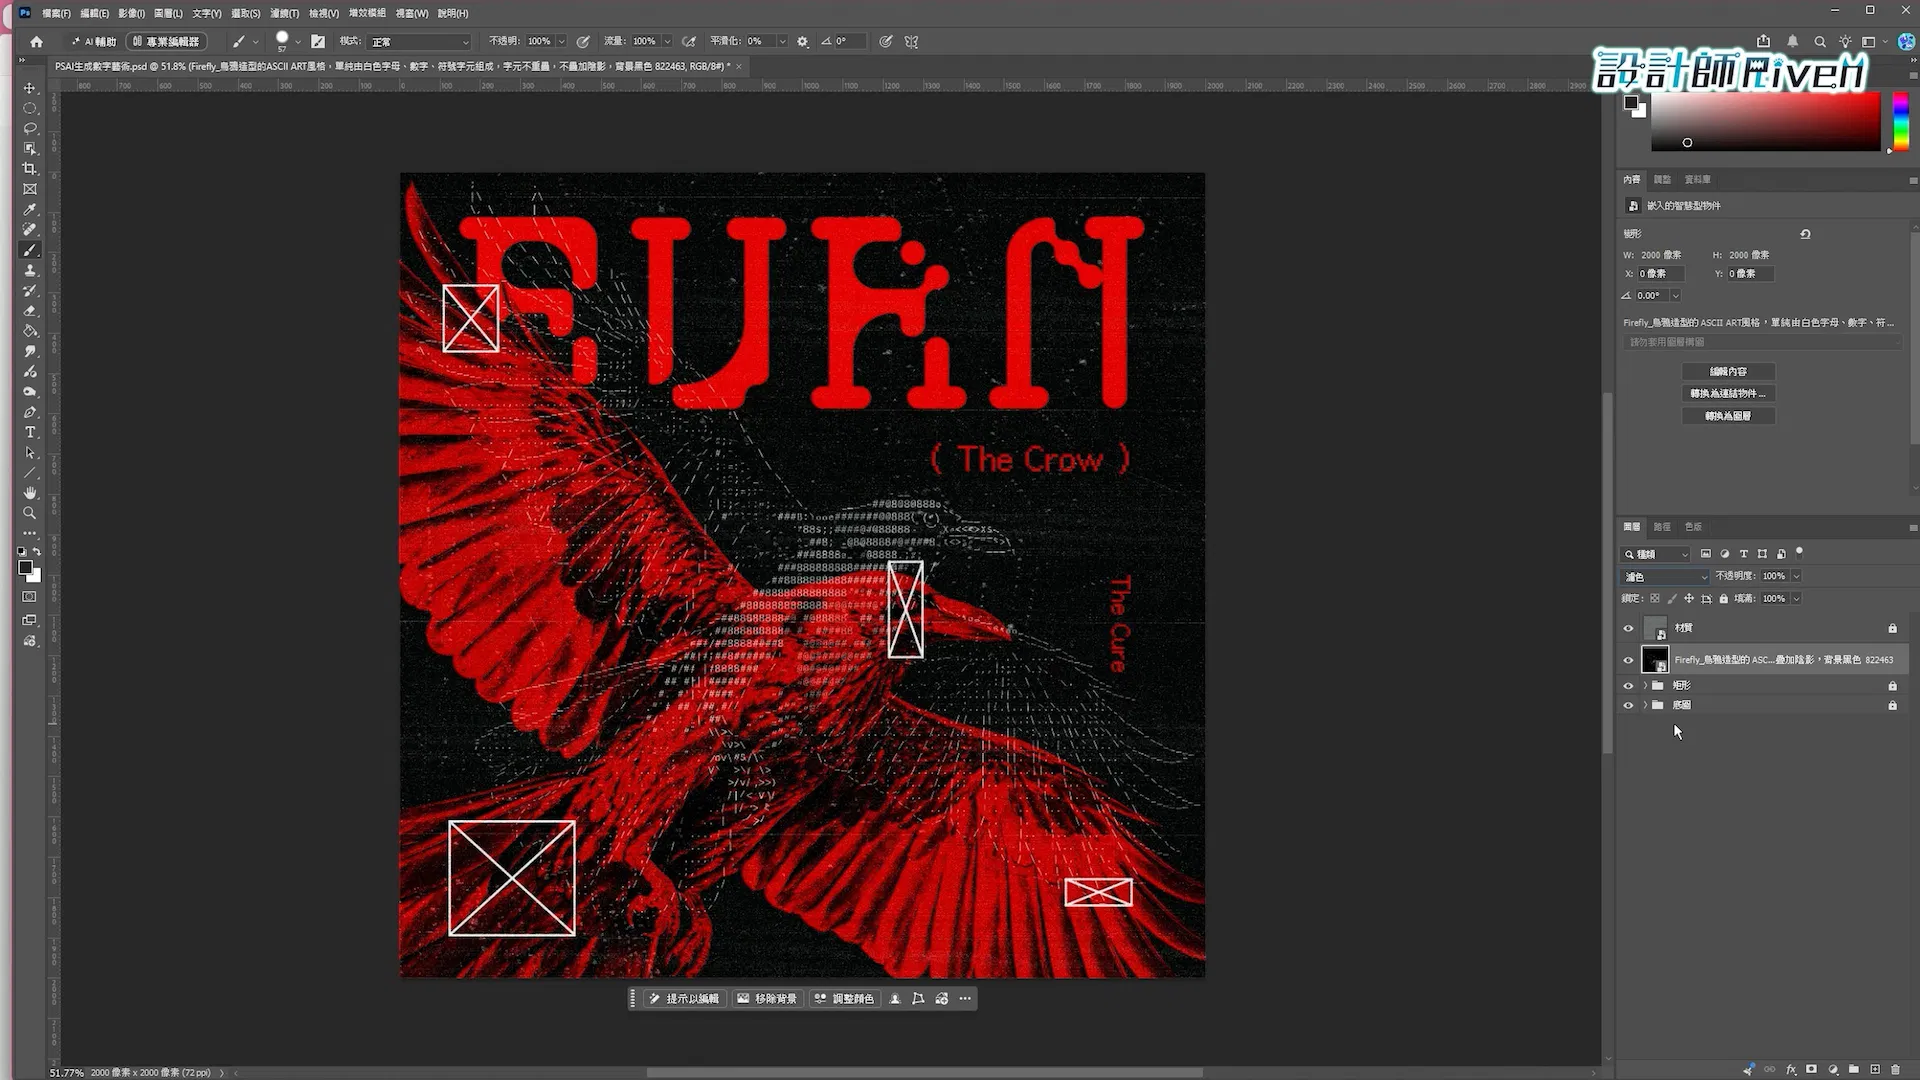Click the 編輯內容 button
1920x1080 pixels.
tap(1728, 371)
